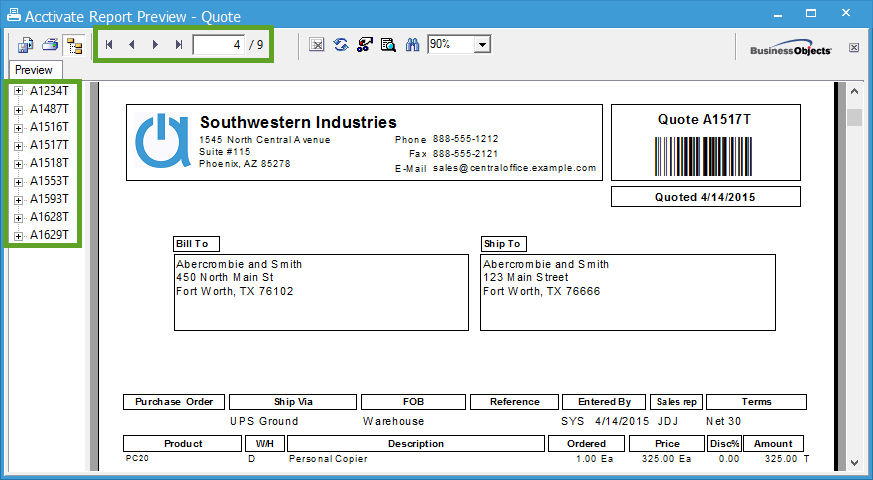This screenshot has width=873, height=480.
Task: Expand the A1629T tree node
Action: point(18,236)
